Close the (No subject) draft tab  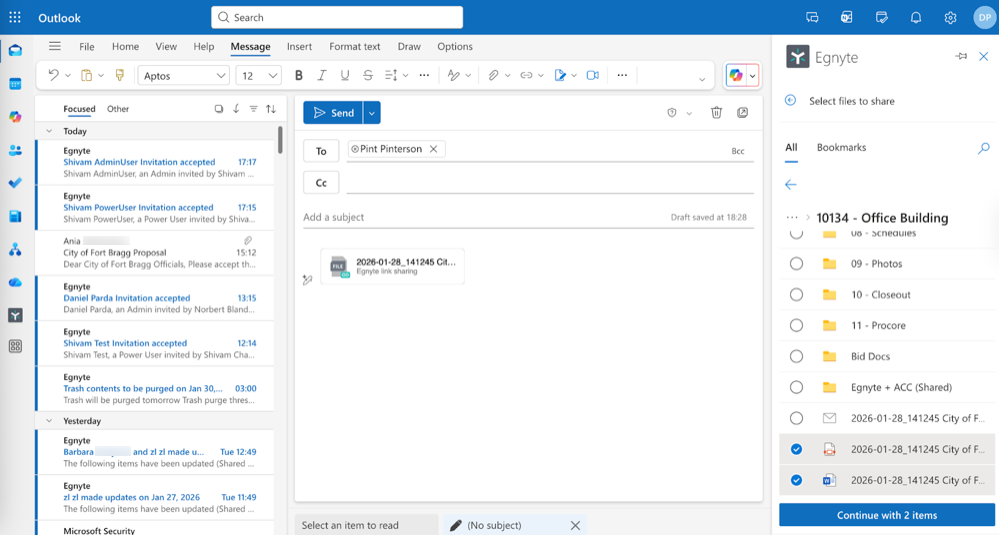click(575, 525)
